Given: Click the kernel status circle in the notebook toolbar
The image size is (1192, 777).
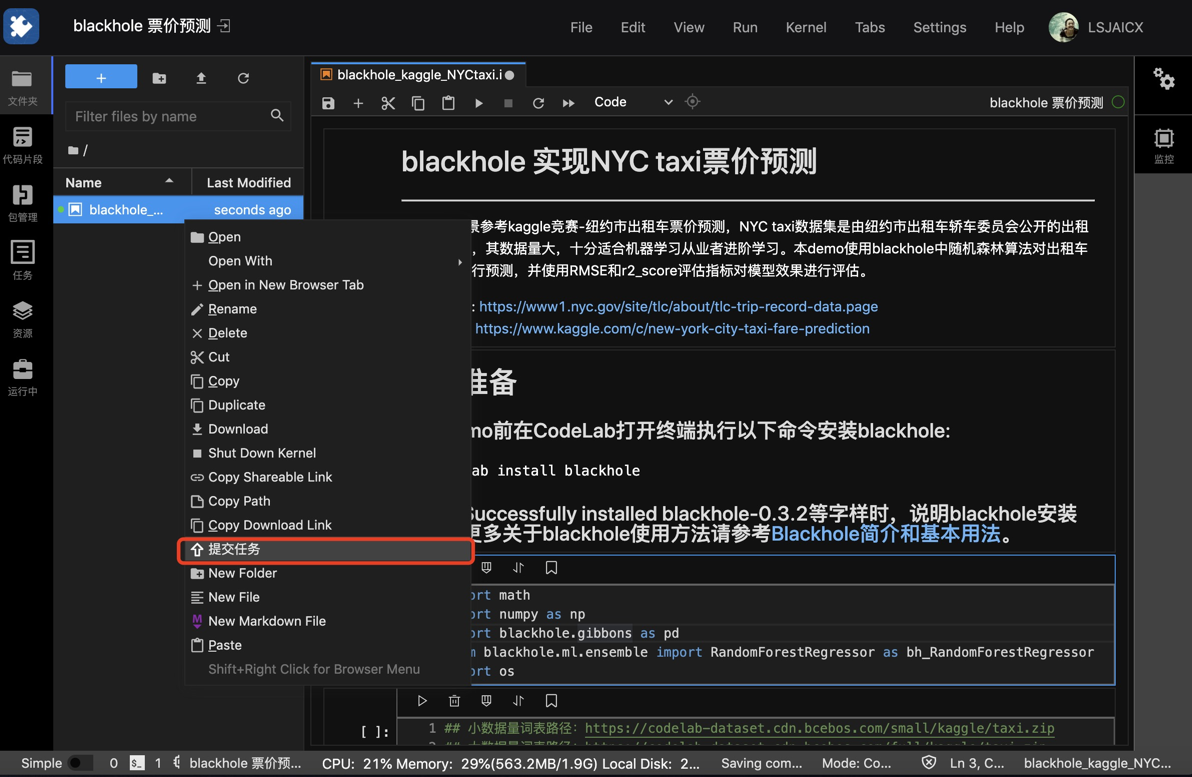Looking at the screenshot, I should tap(1118, 103).
